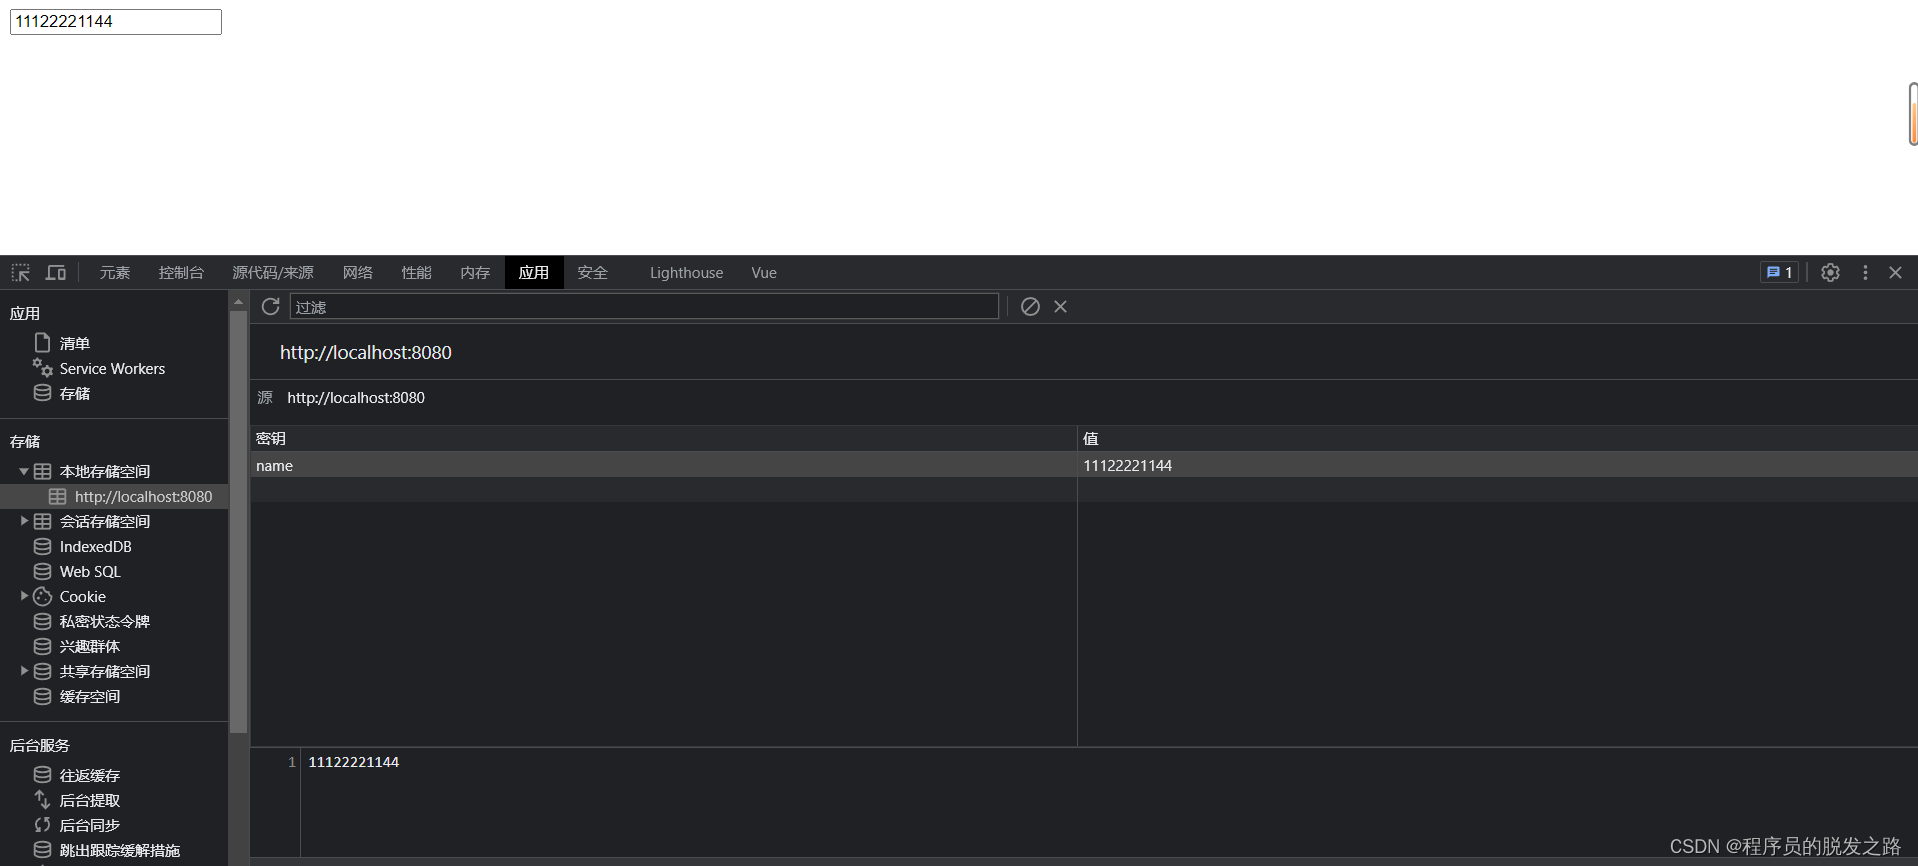Open the 安全 tab

coord(592,272)
